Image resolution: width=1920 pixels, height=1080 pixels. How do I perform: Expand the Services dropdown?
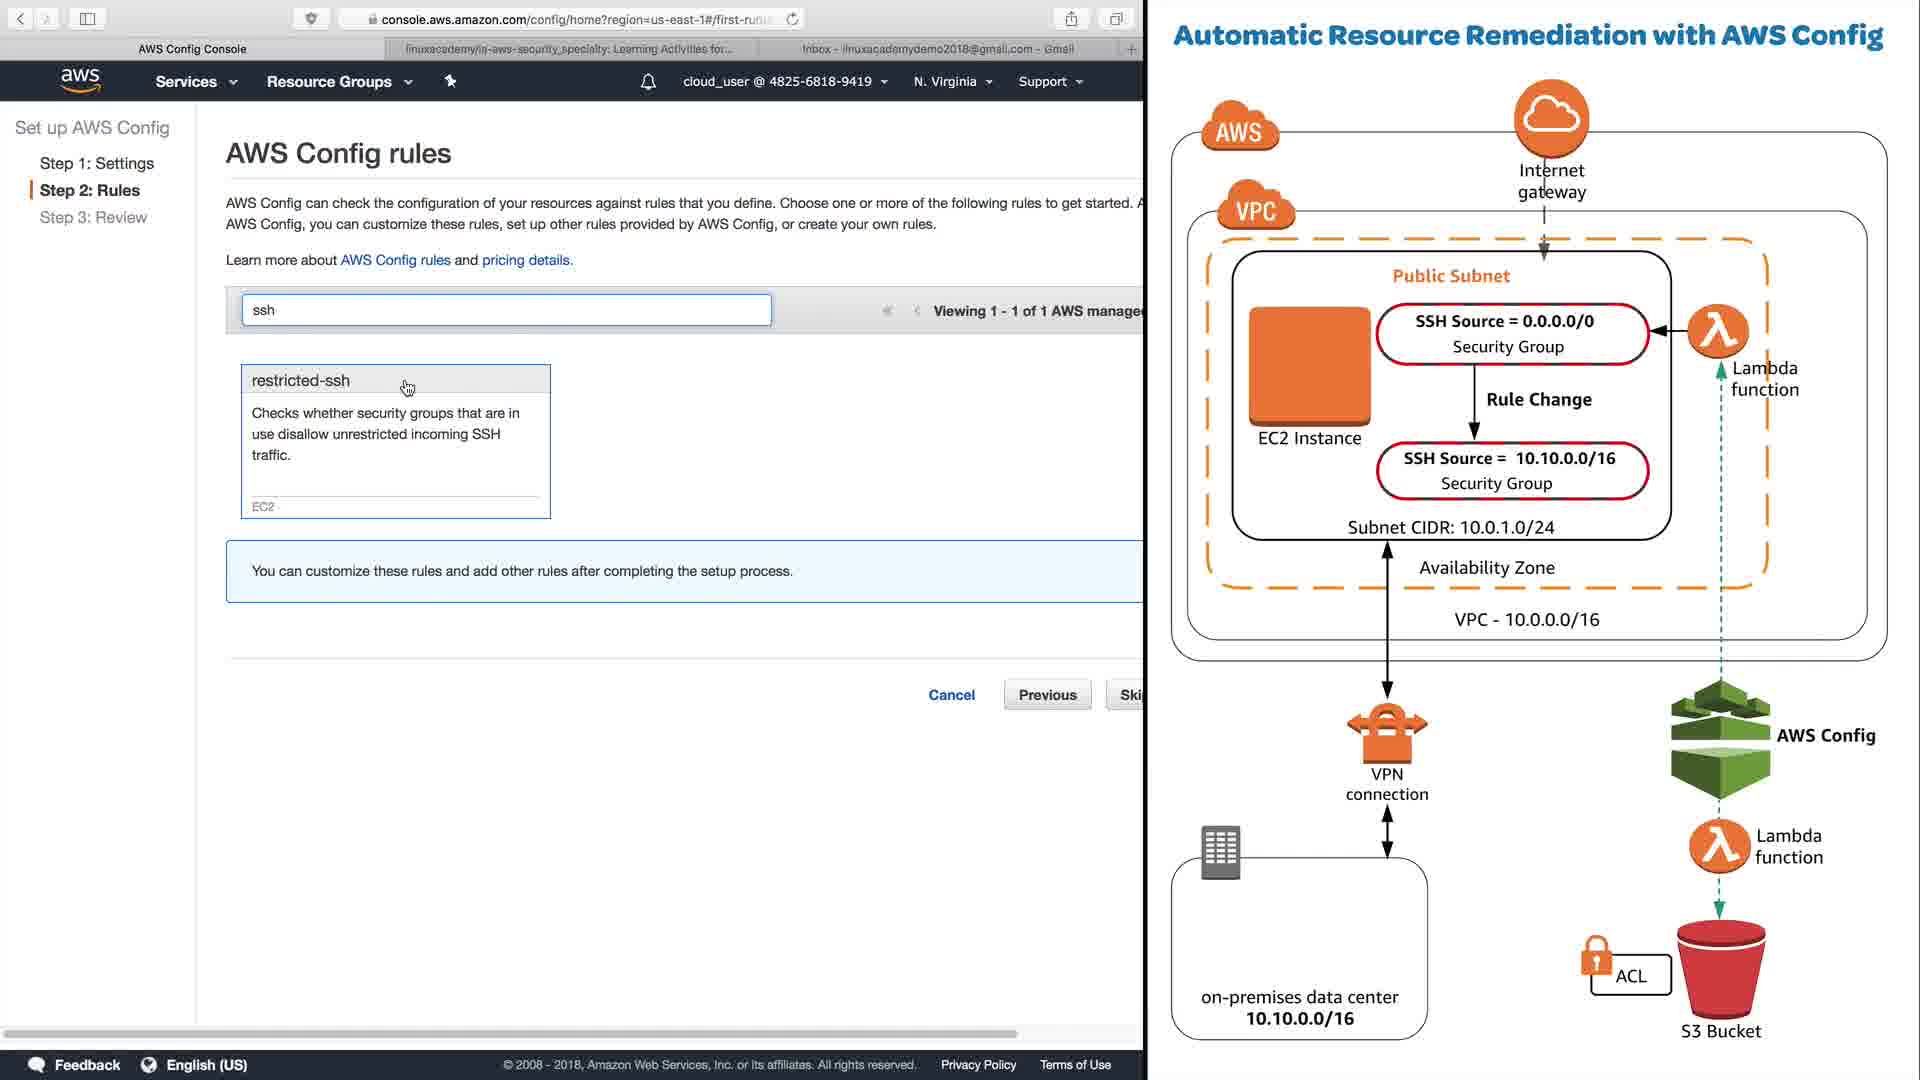click(x=196, y=82)
